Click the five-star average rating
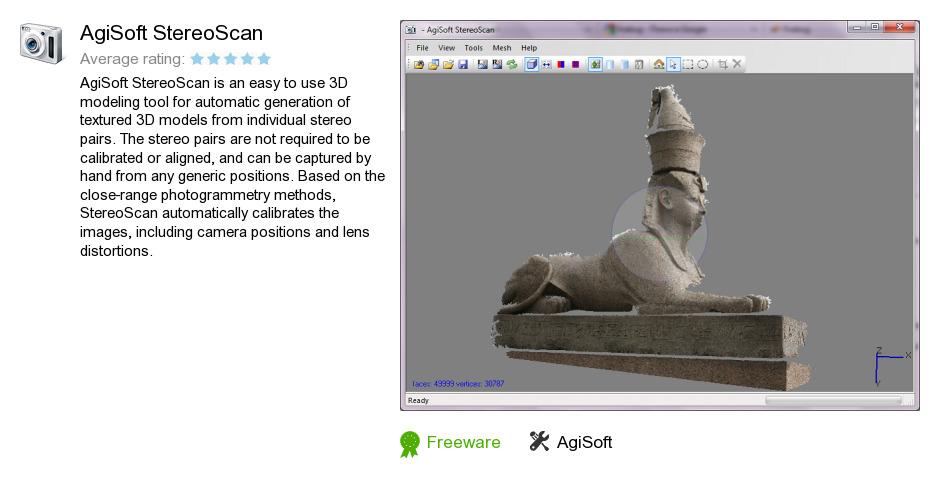Image resolution: width=940 pixels, height=488 pixels. point(231,59)
